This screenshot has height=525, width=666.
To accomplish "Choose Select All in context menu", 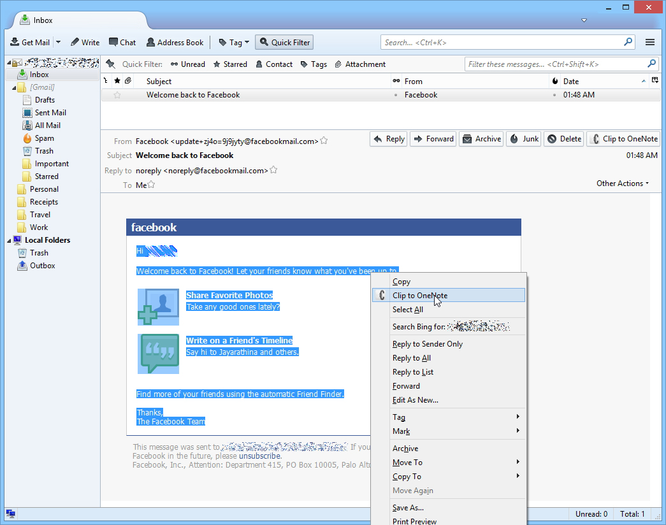I will click(x=449, y=310).
